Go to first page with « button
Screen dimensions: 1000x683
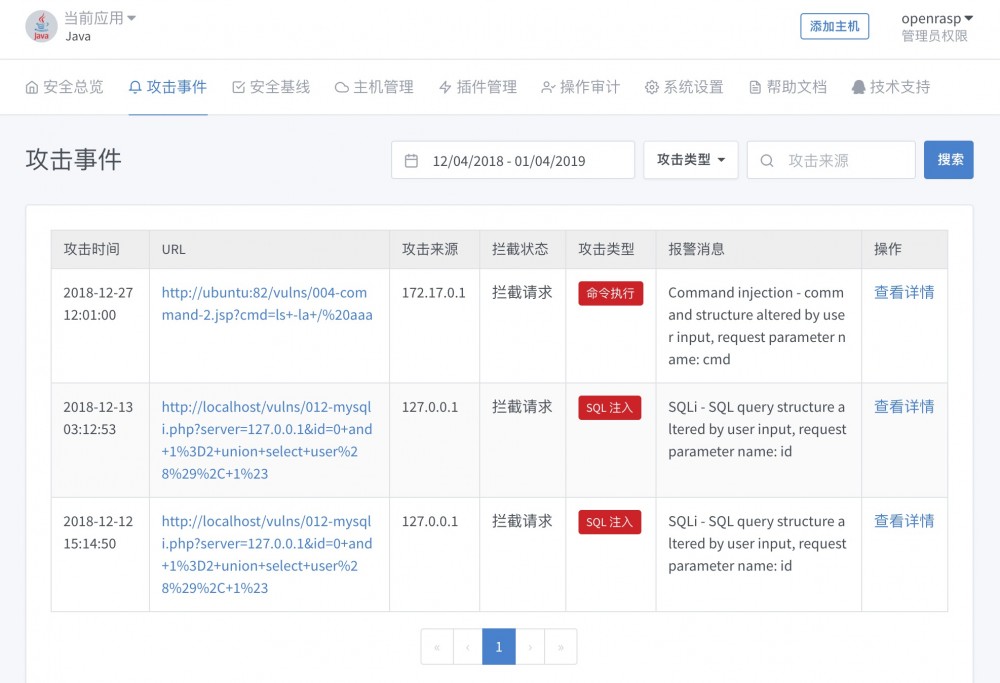(437, 647)
